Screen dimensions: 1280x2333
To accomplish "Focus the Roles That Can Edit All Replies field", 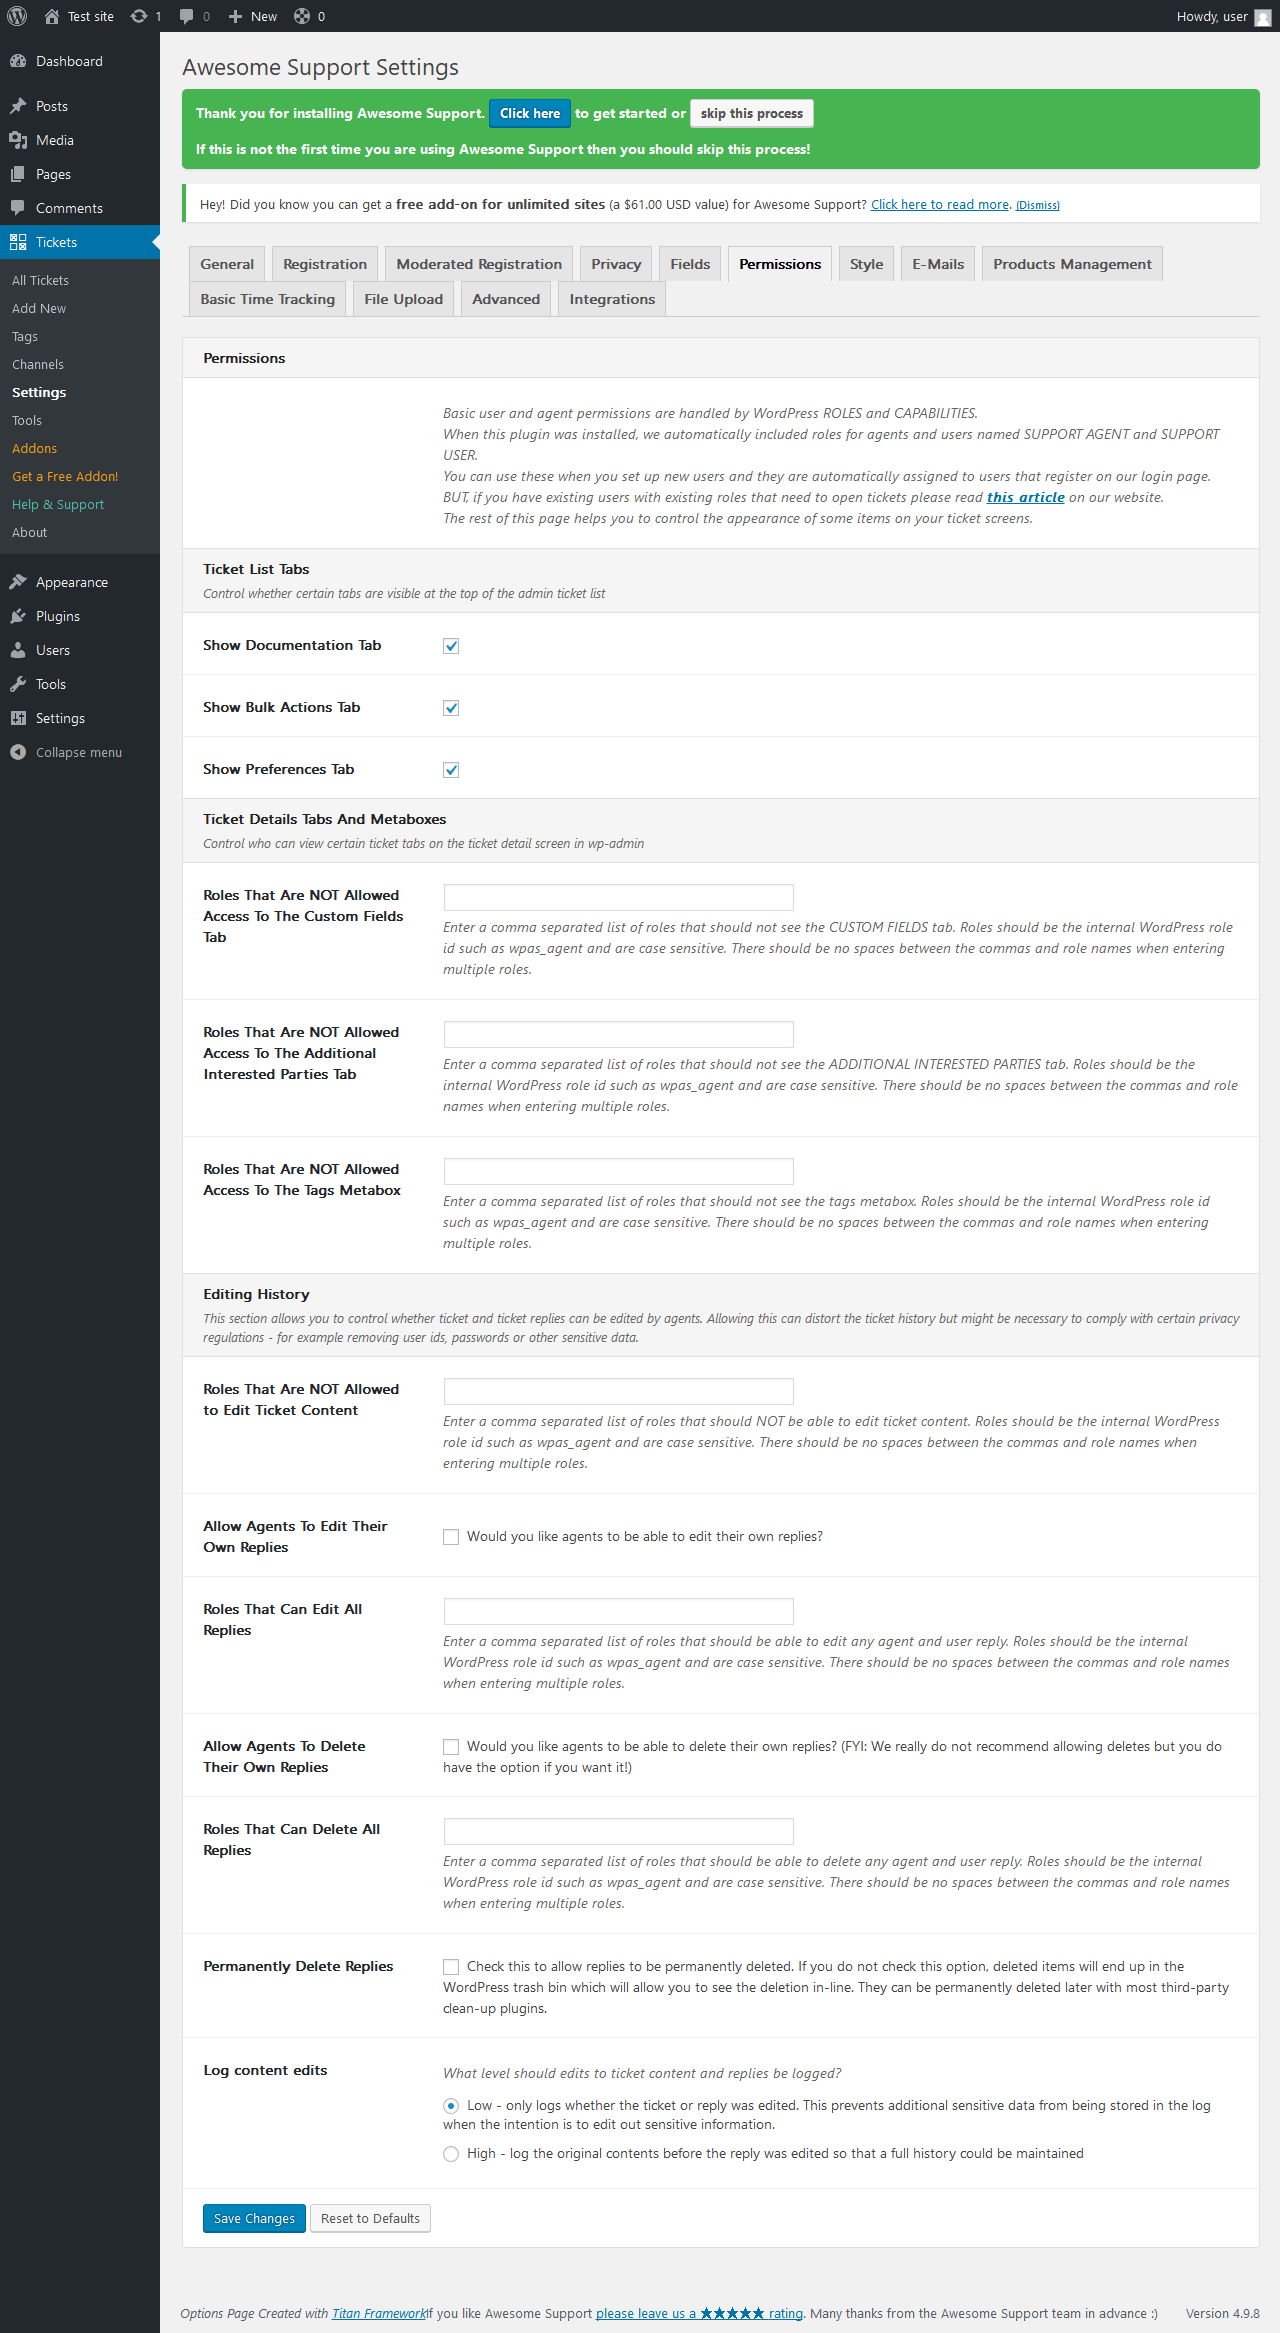I will [618, 1611].
